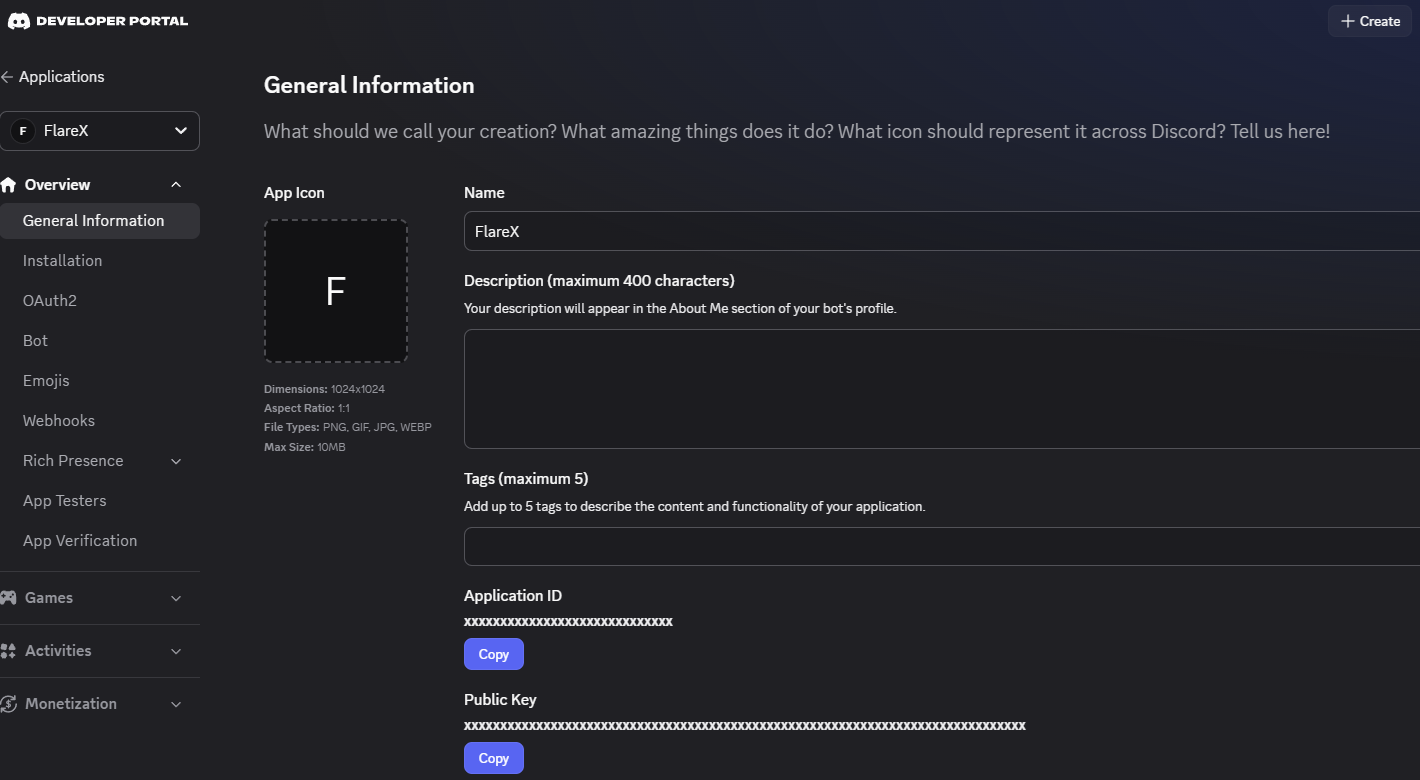This screenshot has width=1420, height=780.
Task: Click the plus icon on the Create button
Action: pos(1348,21)
